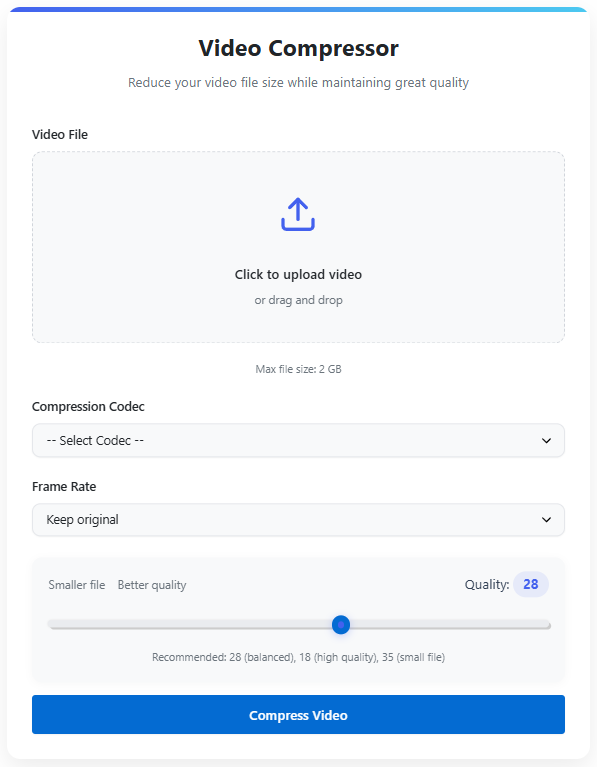Click the "Click to upload video" text
The image size is (597, 767).
coord(298,274)
